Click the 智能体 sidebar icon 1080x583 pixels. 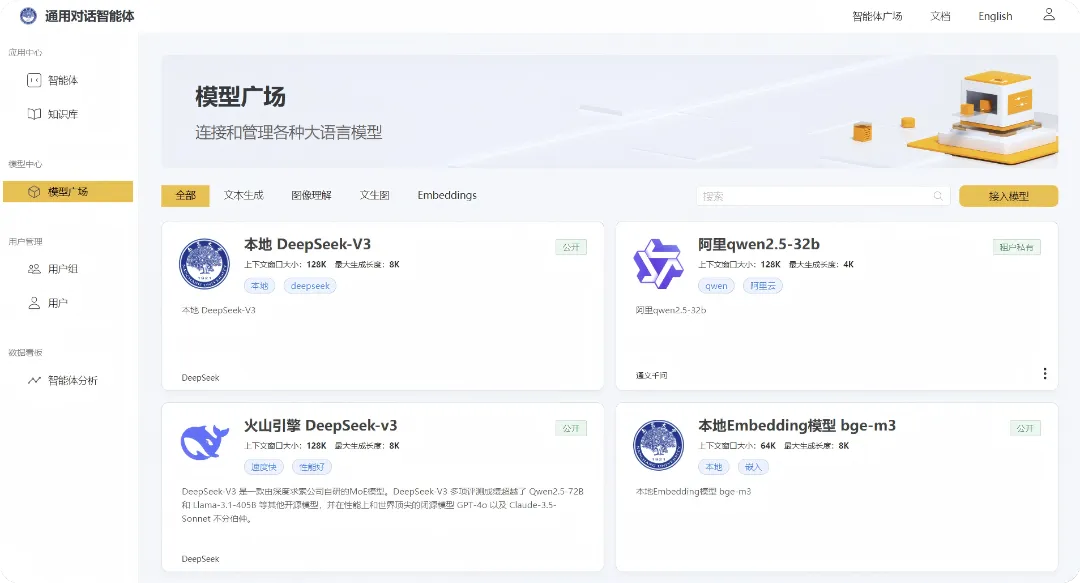[x=34, y=81]
